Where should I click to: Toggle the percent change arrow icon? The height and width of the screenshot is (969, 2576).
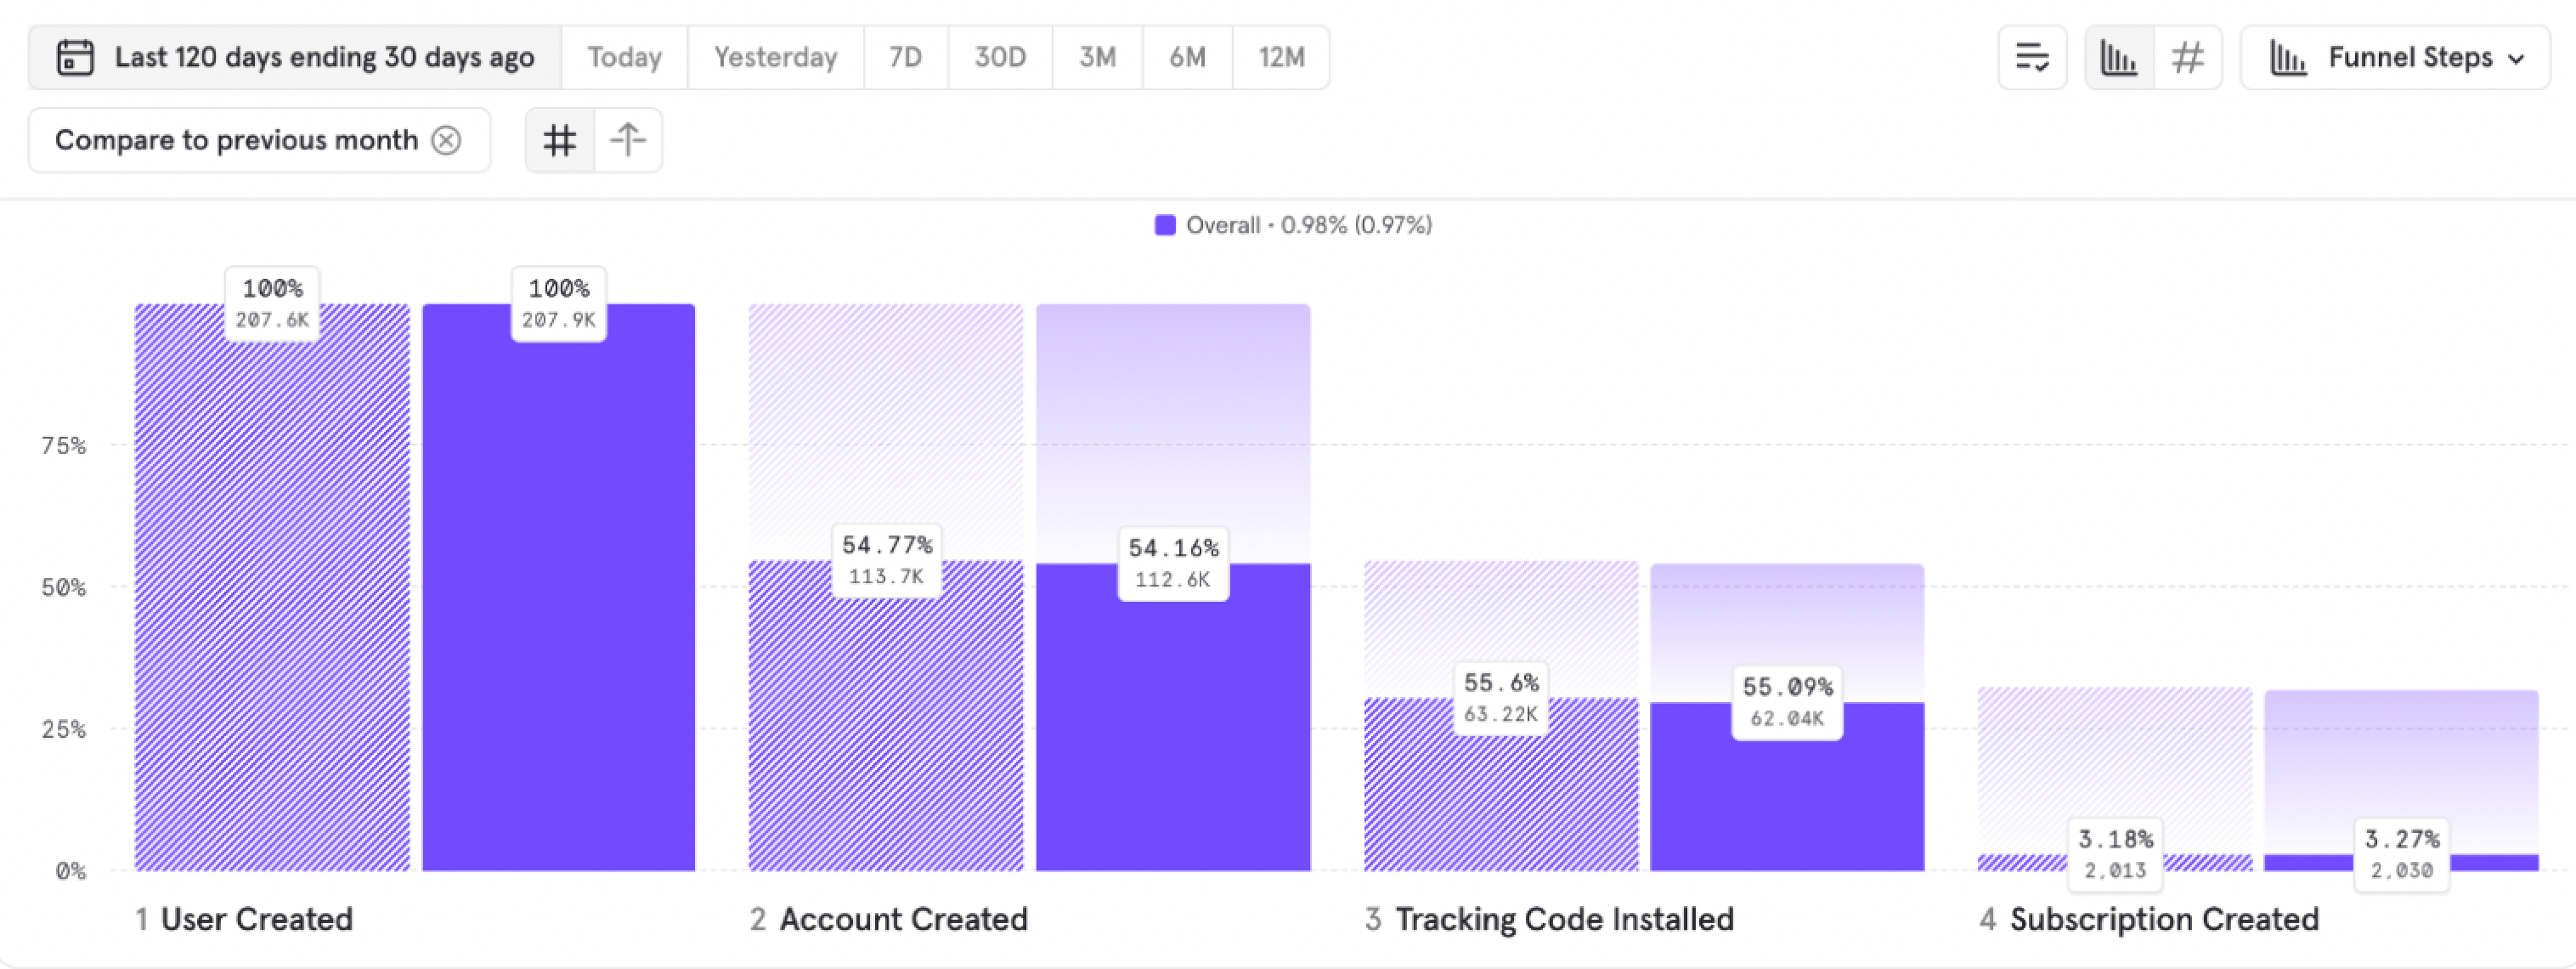[628, 140]
